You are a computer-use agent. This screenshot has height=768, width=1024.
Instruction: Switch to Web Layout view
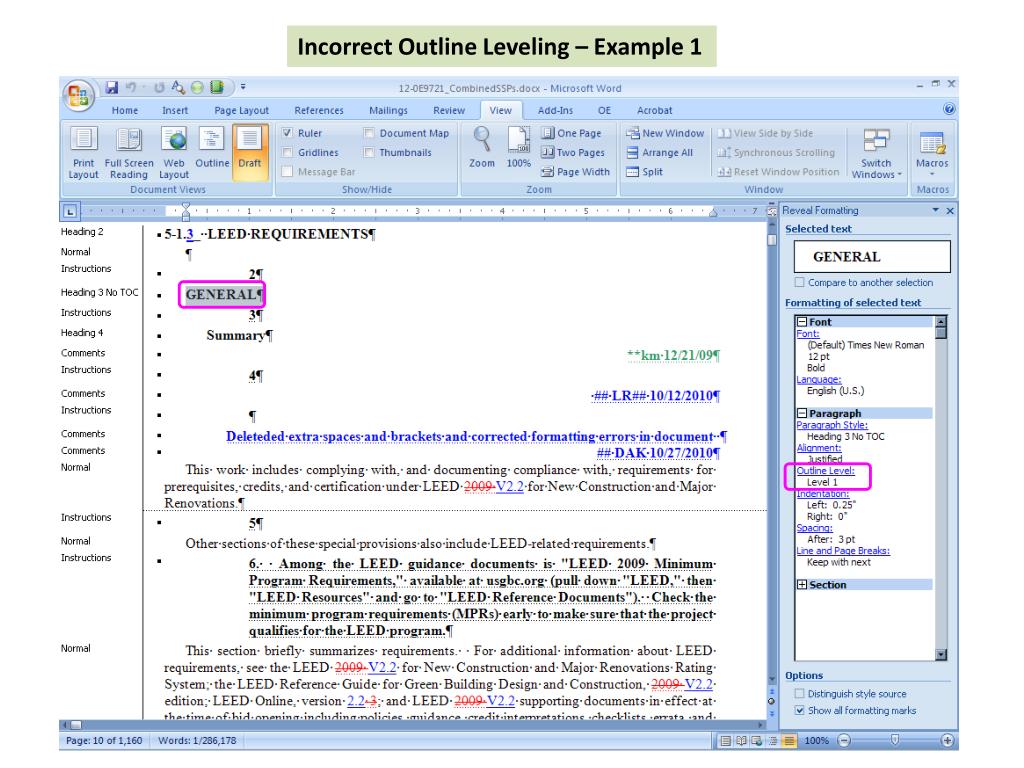174,153
